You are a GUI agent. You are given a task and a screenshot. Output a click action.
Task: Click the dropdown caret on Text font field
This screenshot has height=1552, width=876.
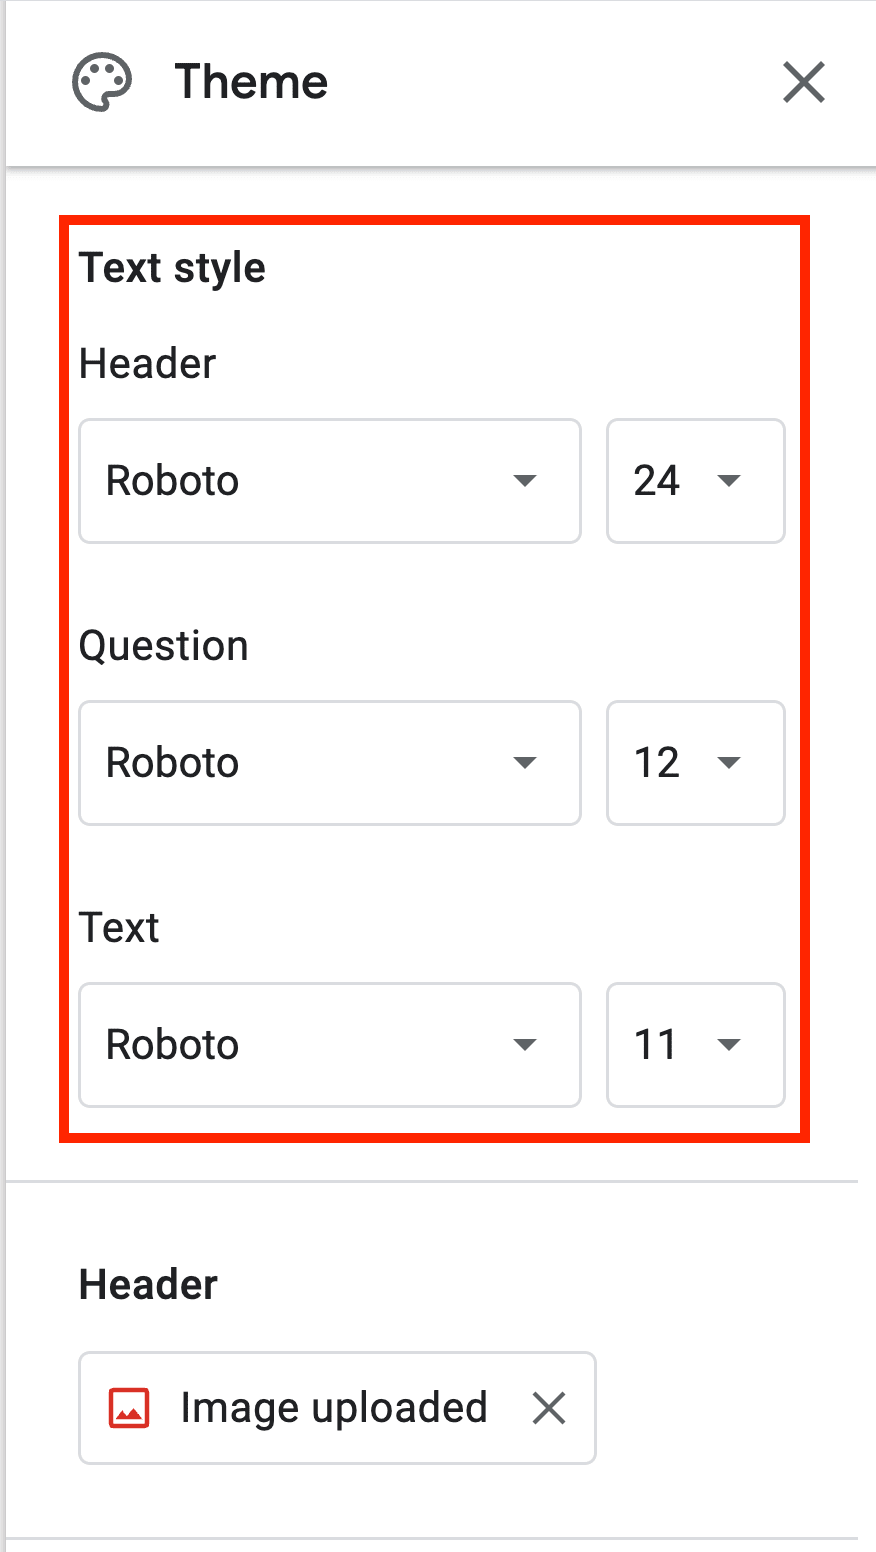click(524, 1045)
